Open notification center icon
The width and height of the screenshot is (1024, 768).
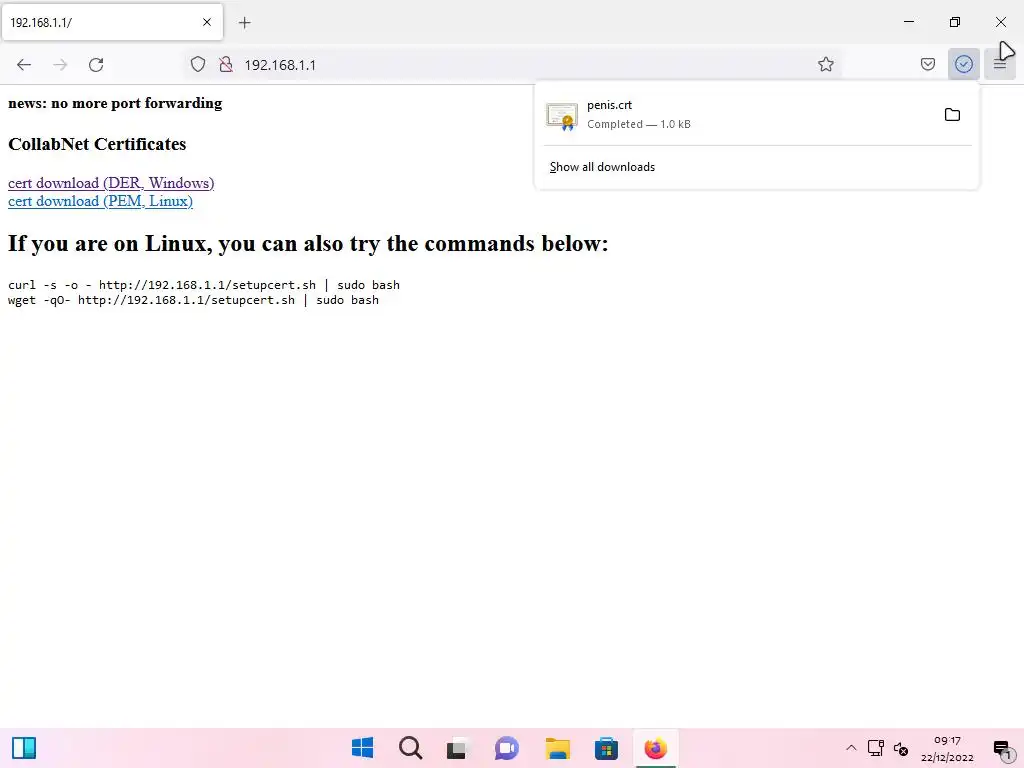[x=1002, y=749]
